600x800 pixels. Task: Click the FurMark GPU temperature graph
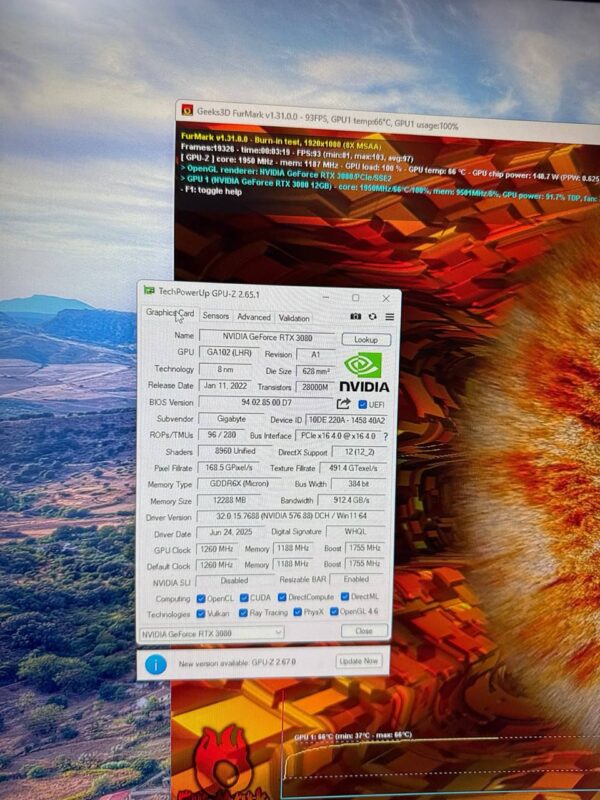(441, 765)
